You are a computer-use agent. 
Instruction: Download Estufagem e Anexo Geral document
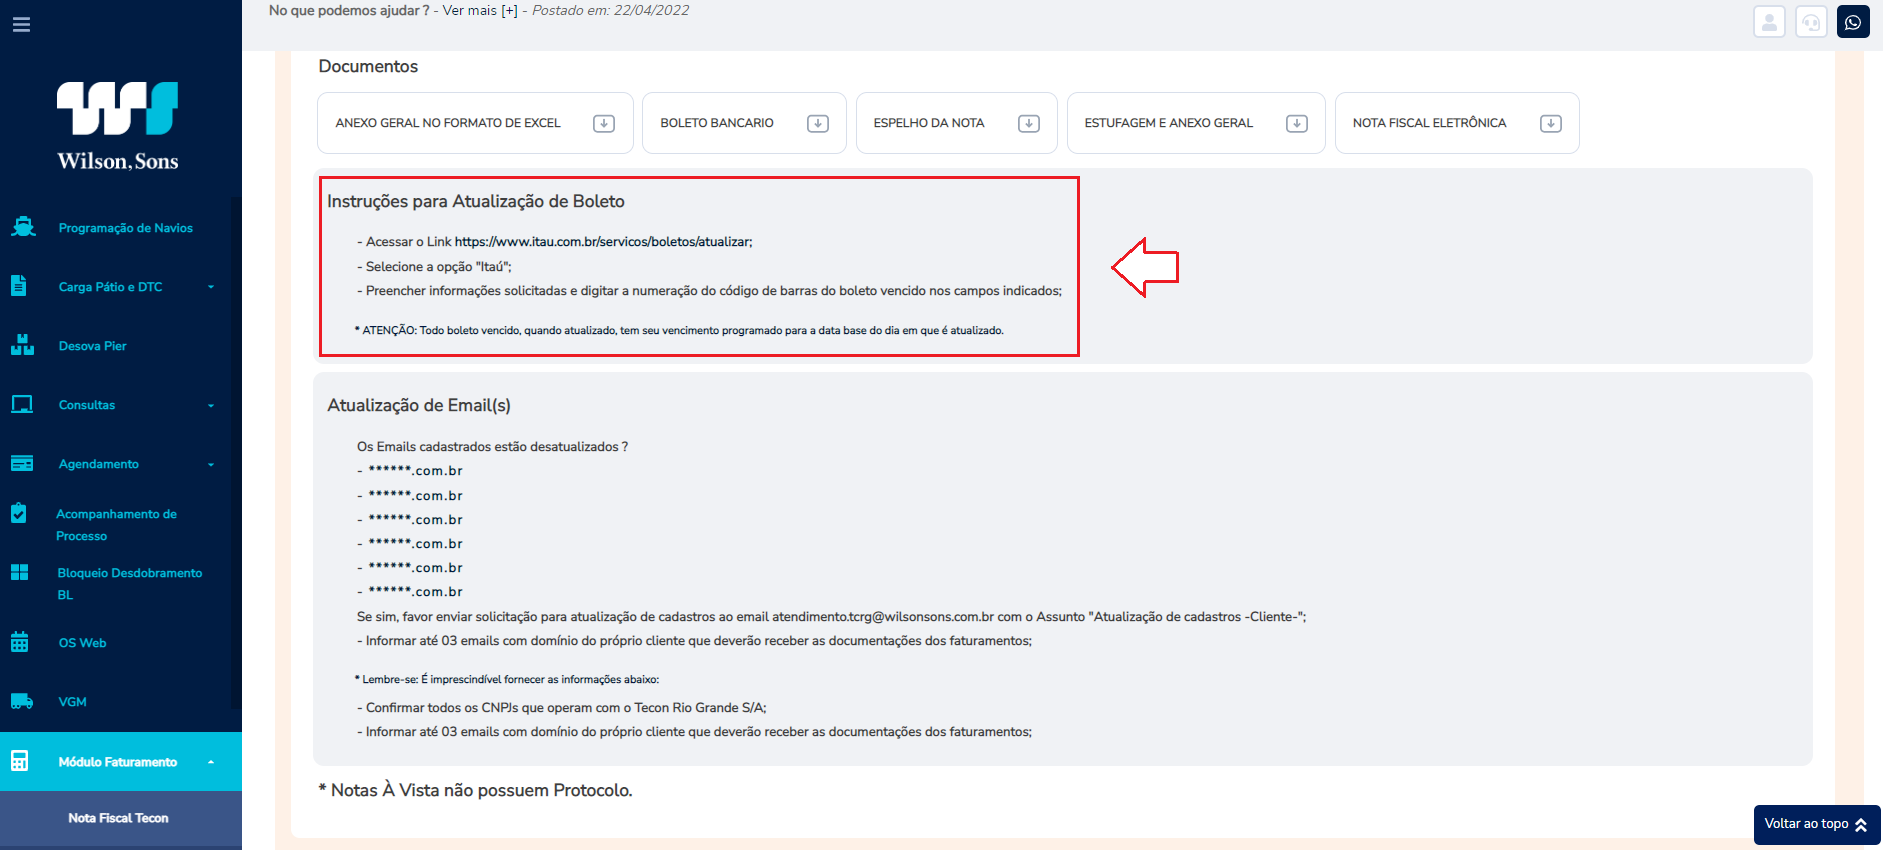click(1297, 123)
